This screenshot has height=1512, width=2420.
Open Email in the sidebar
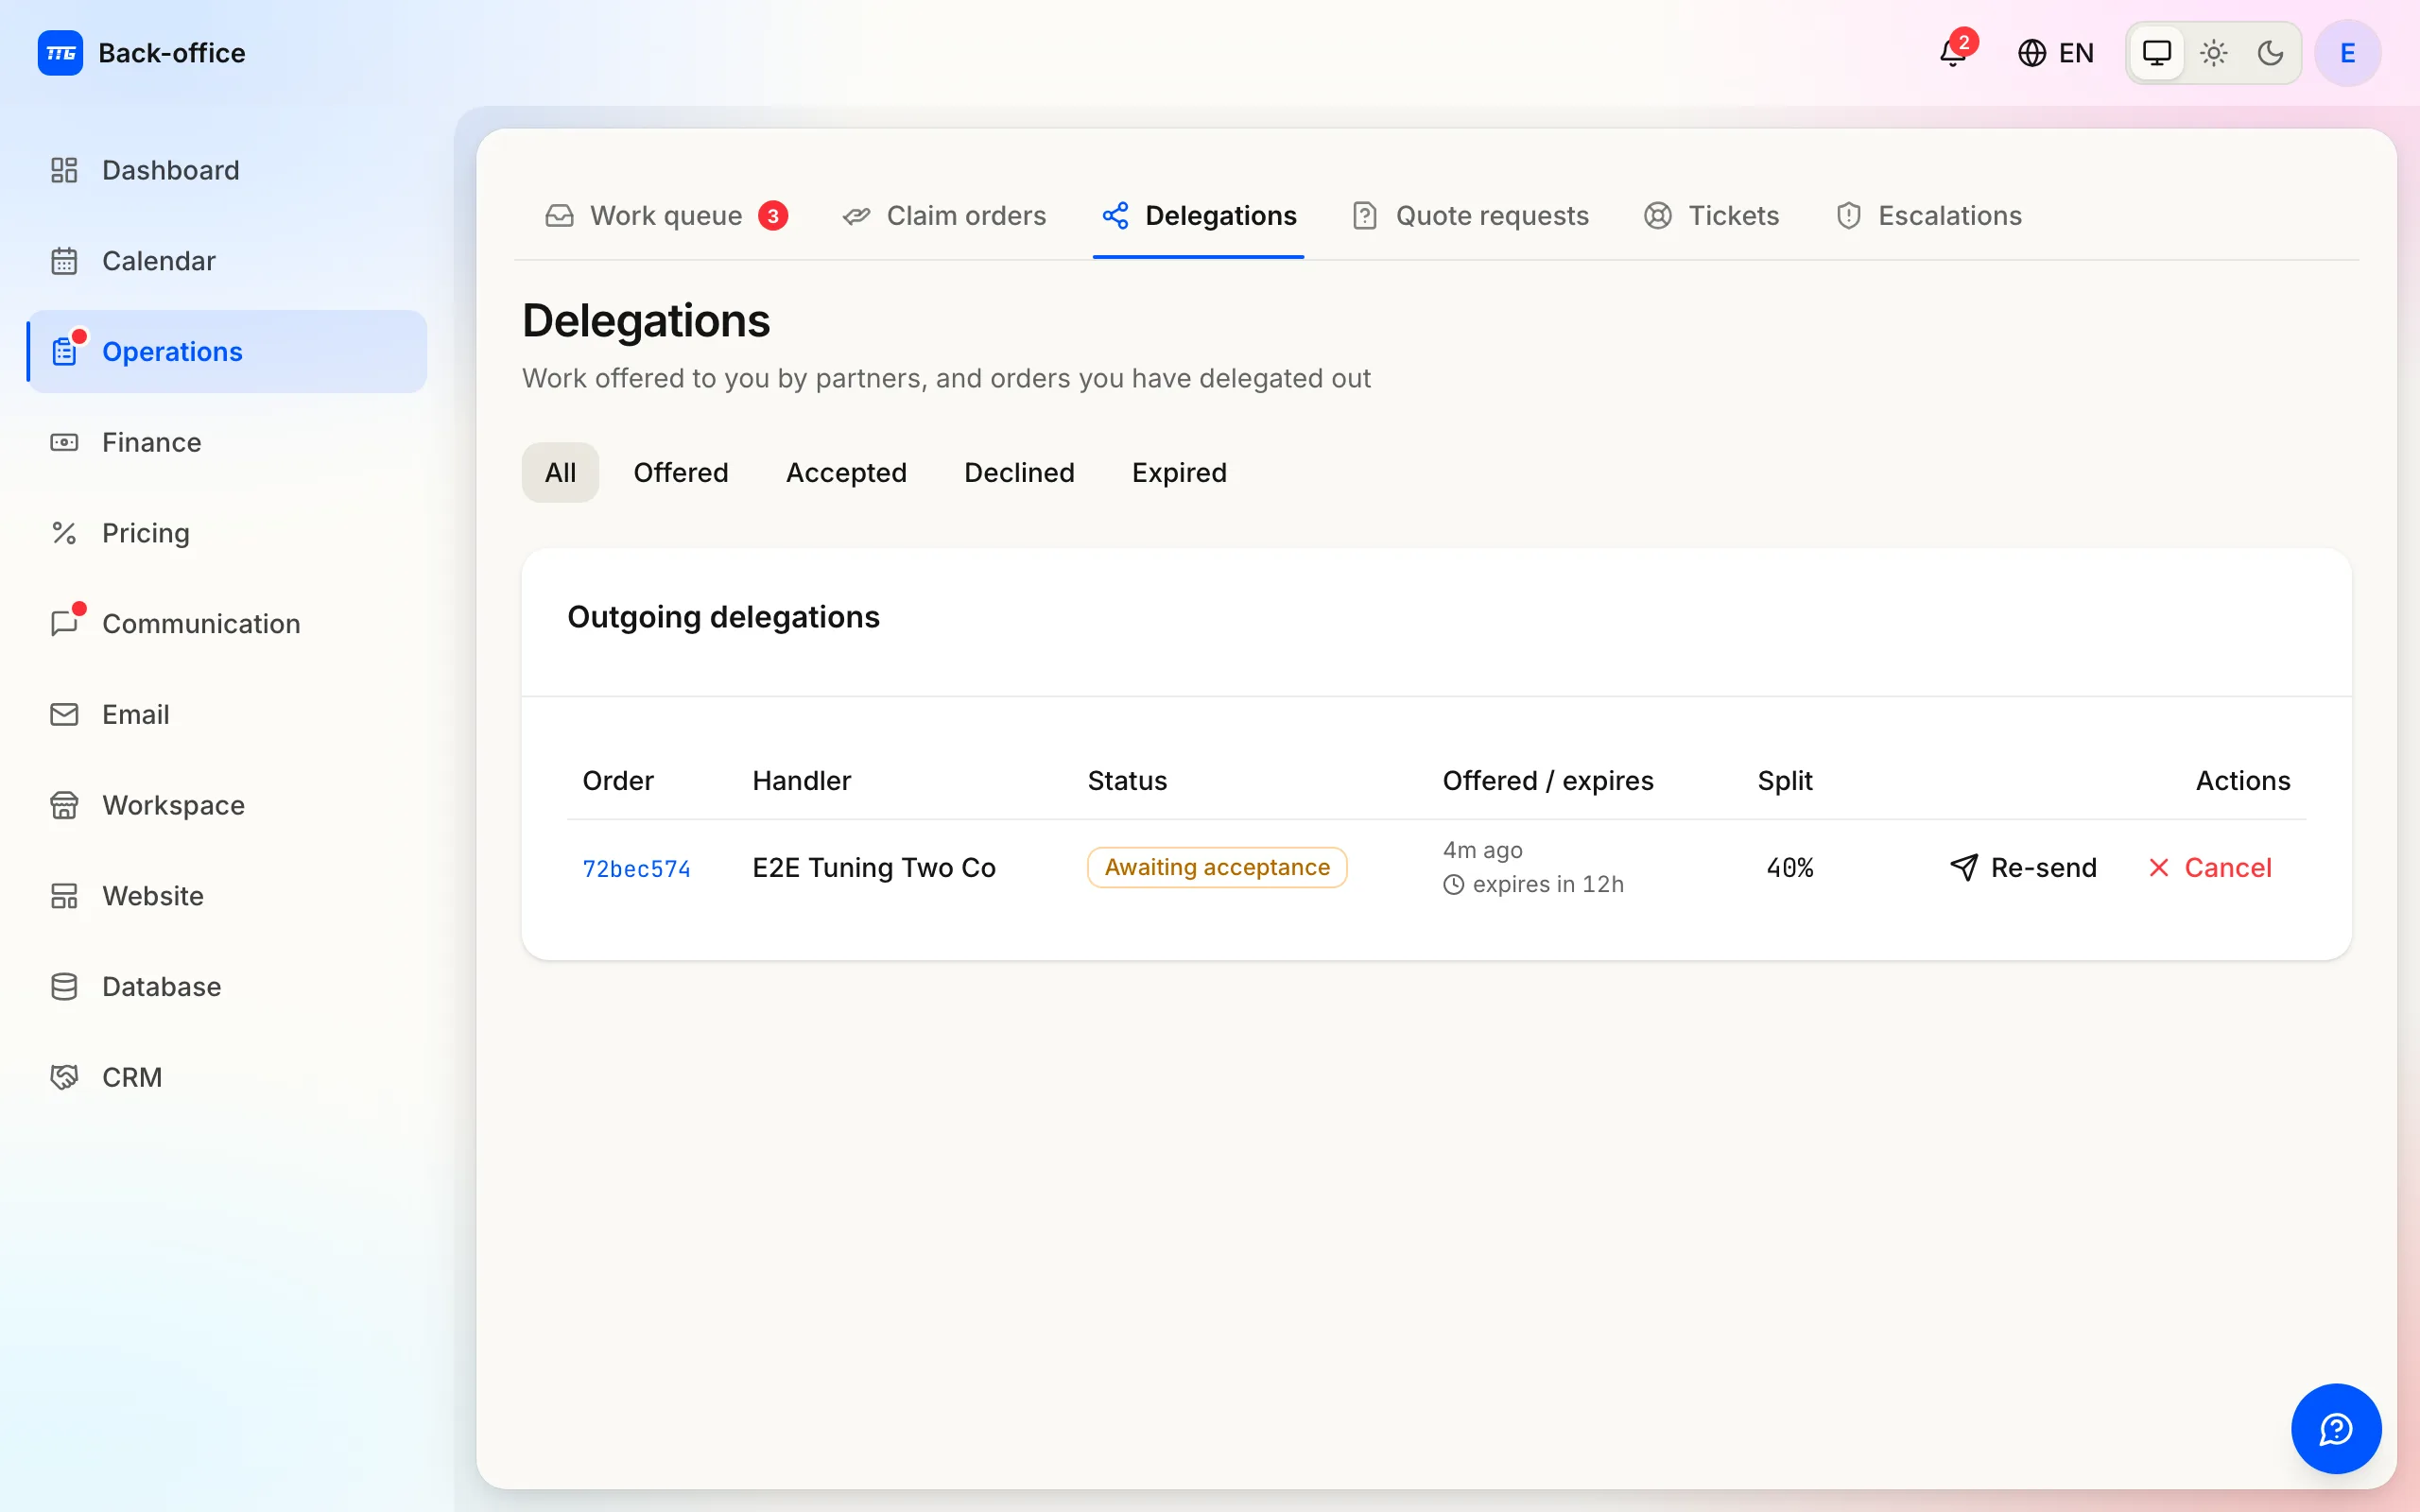point(227,714)
